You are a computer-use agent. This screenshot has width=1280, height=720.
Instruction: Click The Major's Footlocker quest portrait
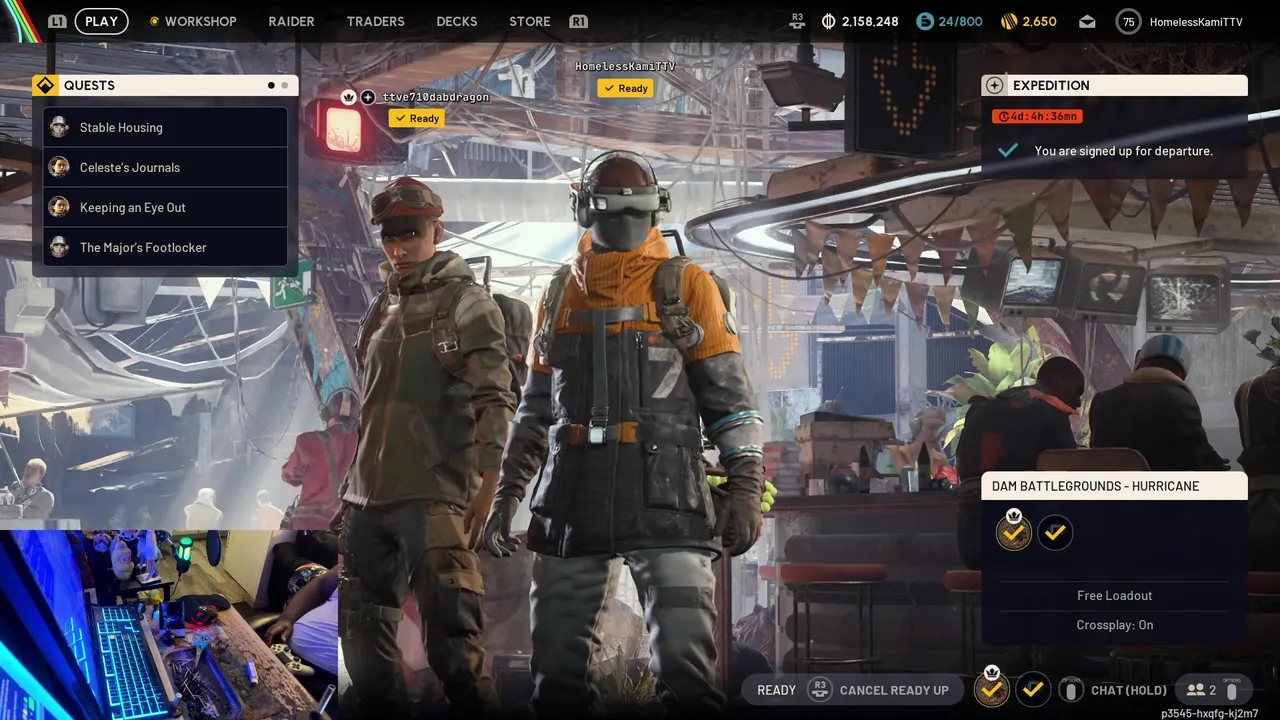[60, 247]
